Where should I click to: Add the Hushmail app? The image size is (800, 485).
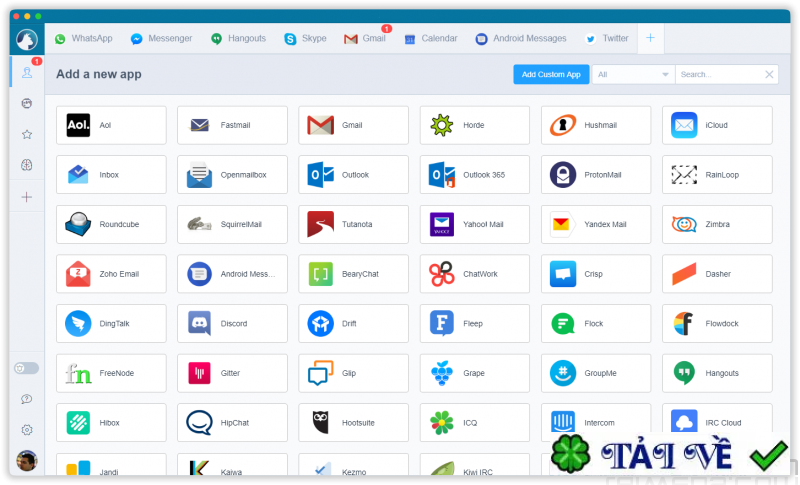tap(596, 125)
